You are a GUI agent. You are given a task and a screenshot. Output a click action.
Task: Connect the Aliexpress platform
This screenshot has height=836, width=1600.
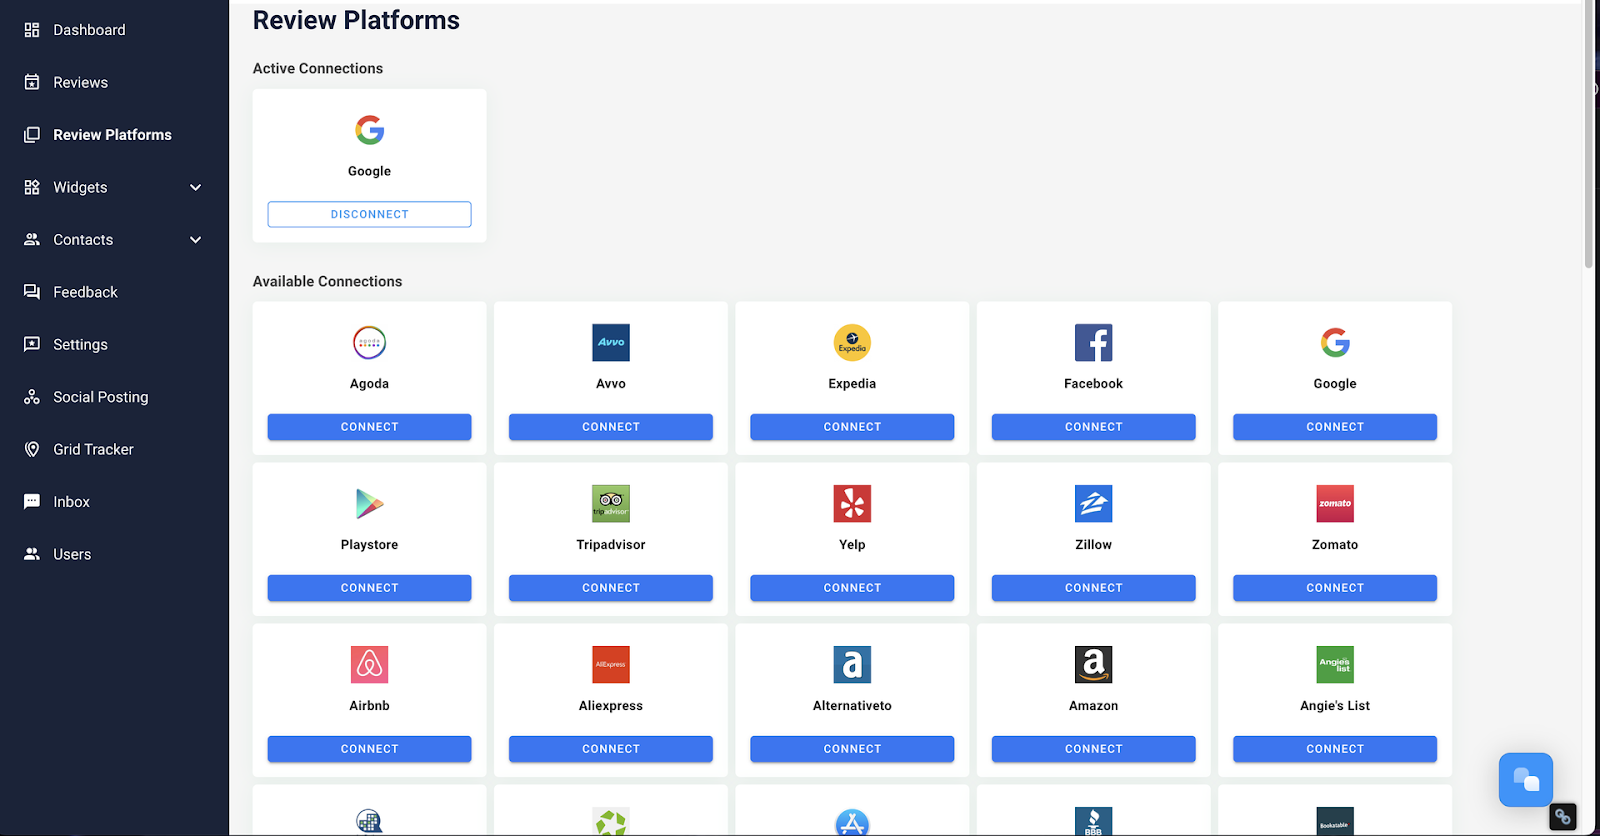611,749
